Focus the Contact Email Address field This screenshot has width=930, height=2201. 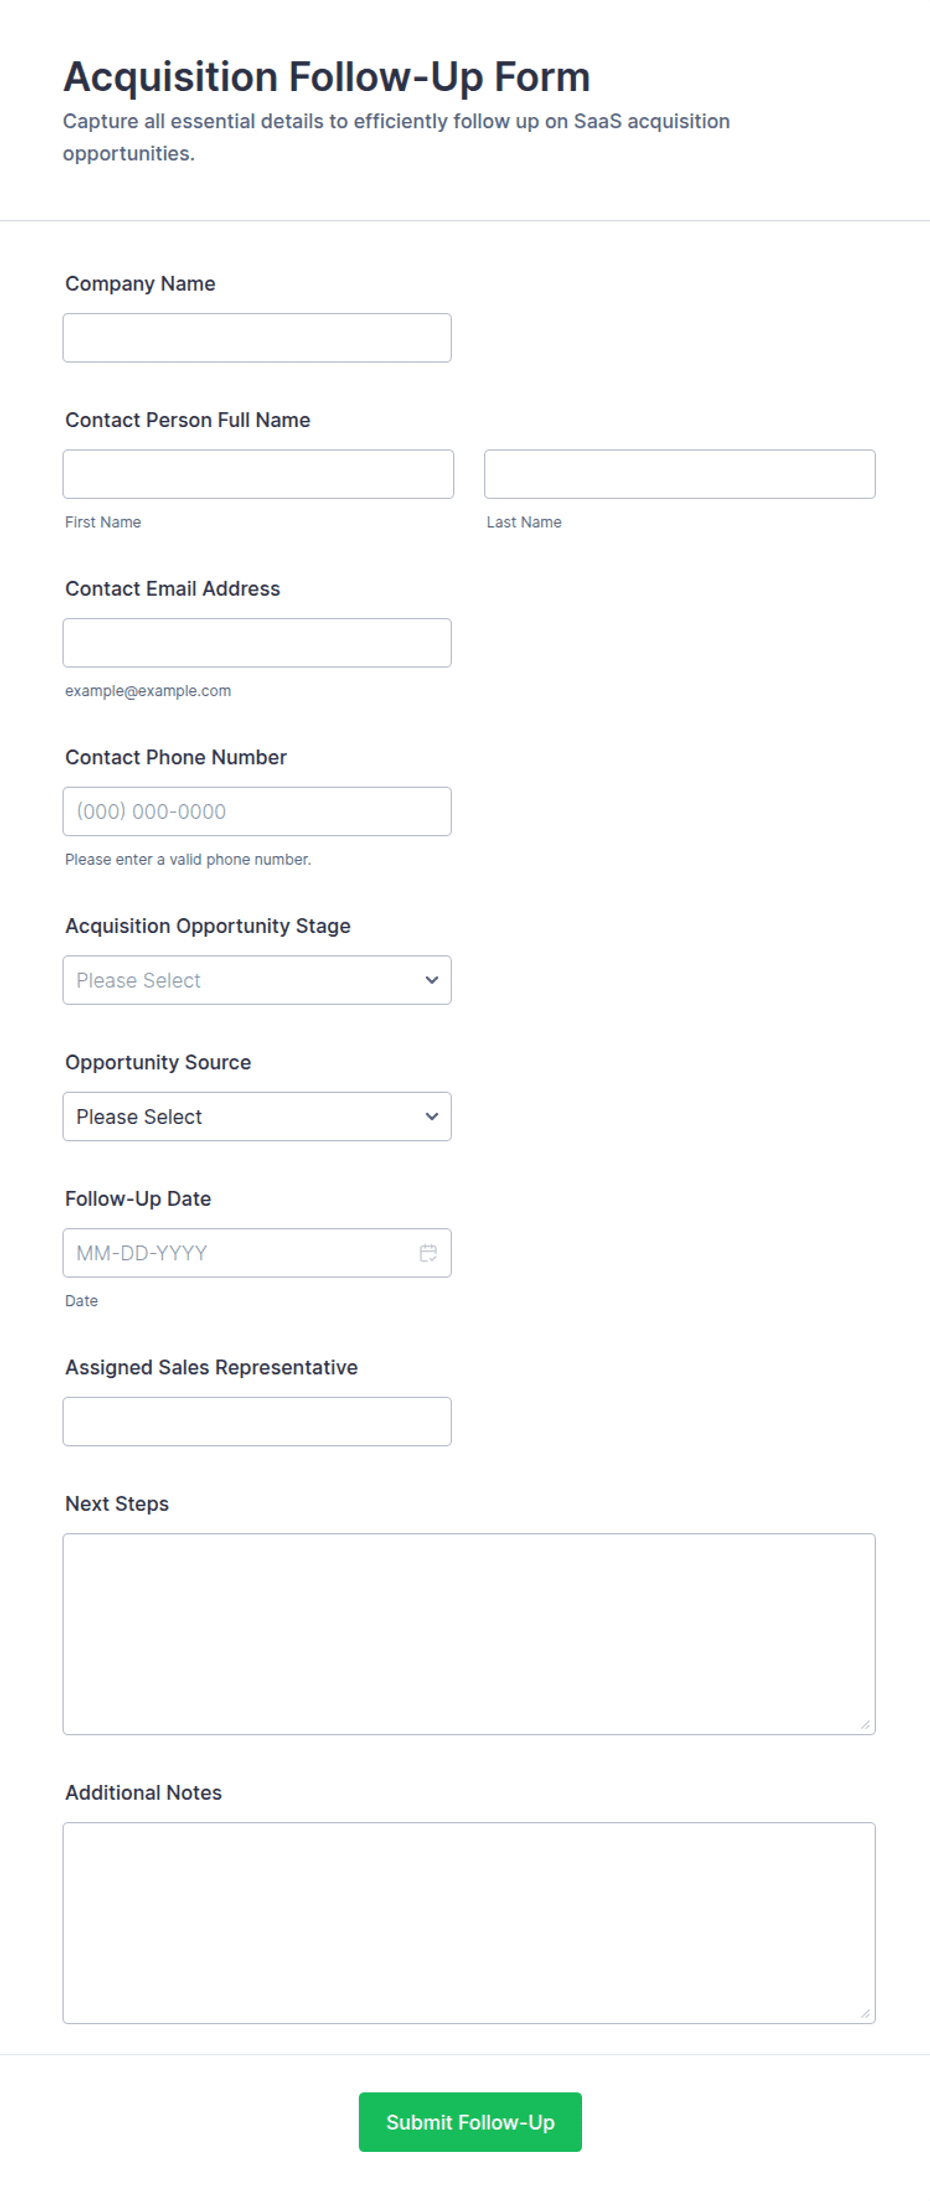tap(257, 643)
